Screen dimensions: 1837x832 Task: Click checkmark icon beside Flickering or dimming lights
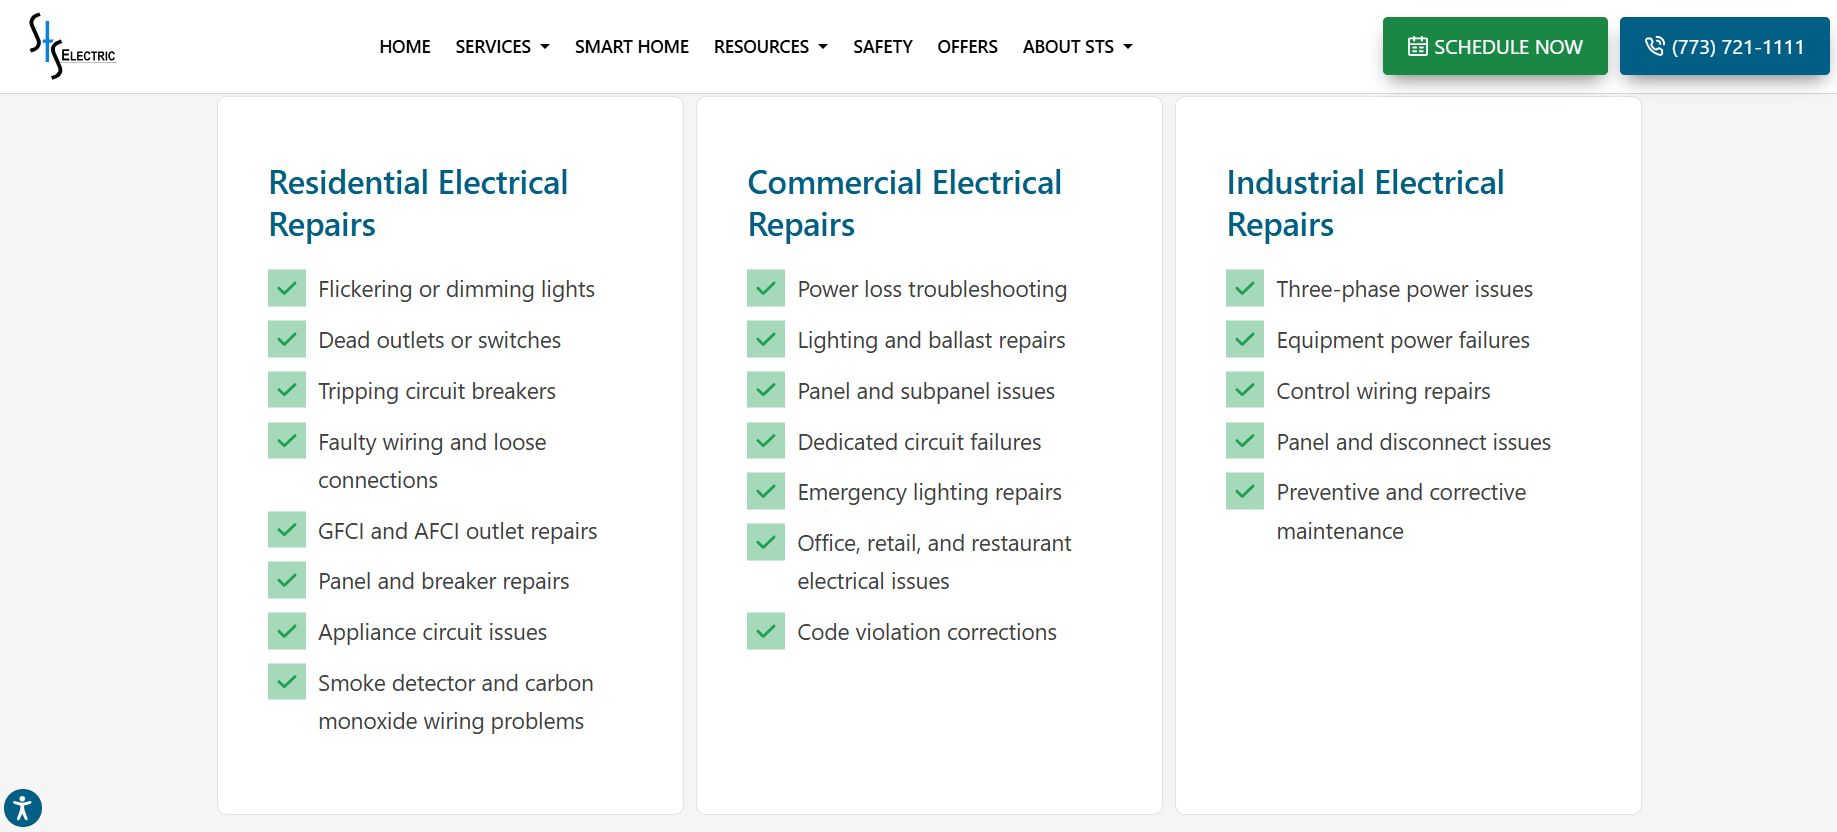coord(287,288)
